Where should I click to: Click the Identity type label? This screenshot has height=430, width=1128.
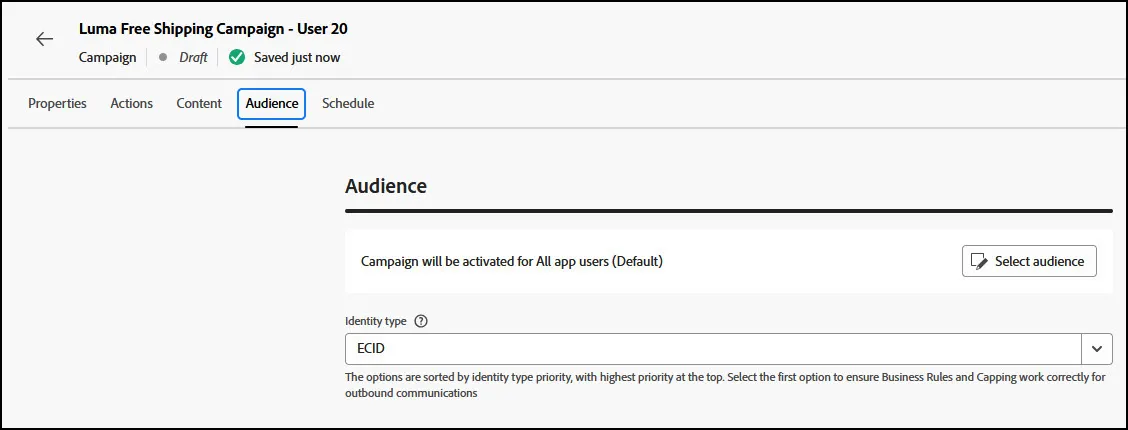[376, 321]
